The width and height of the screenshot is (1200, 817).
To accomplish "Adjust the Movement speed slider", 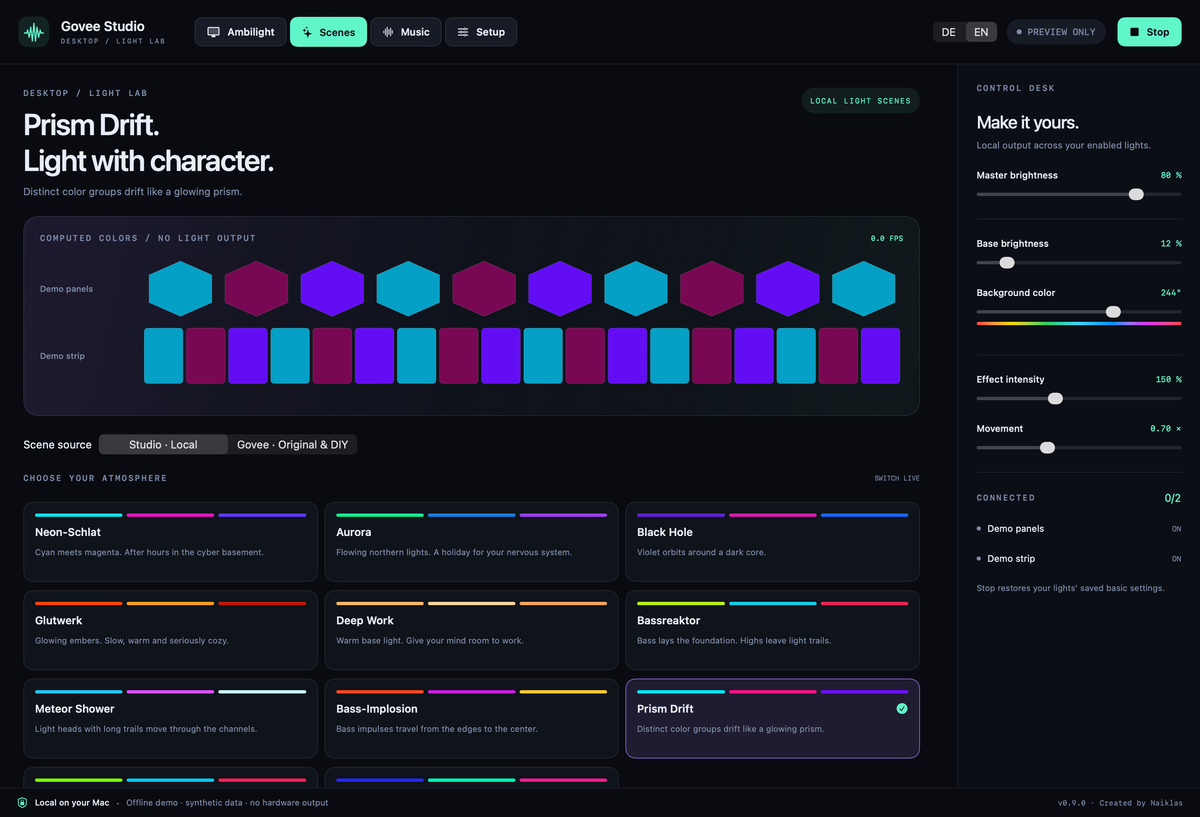I will point(1079,447).
